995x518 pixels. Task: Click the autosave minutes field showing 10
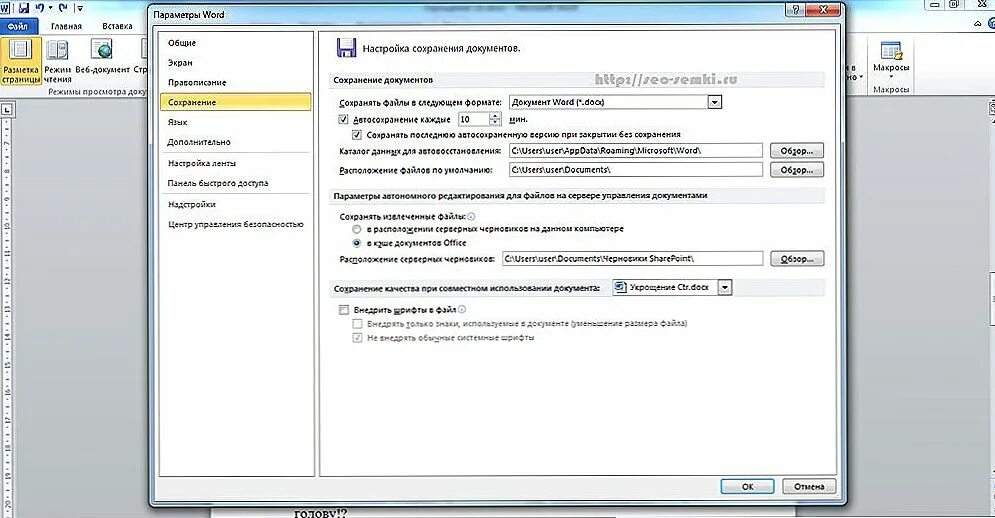(x=473, y=119)
